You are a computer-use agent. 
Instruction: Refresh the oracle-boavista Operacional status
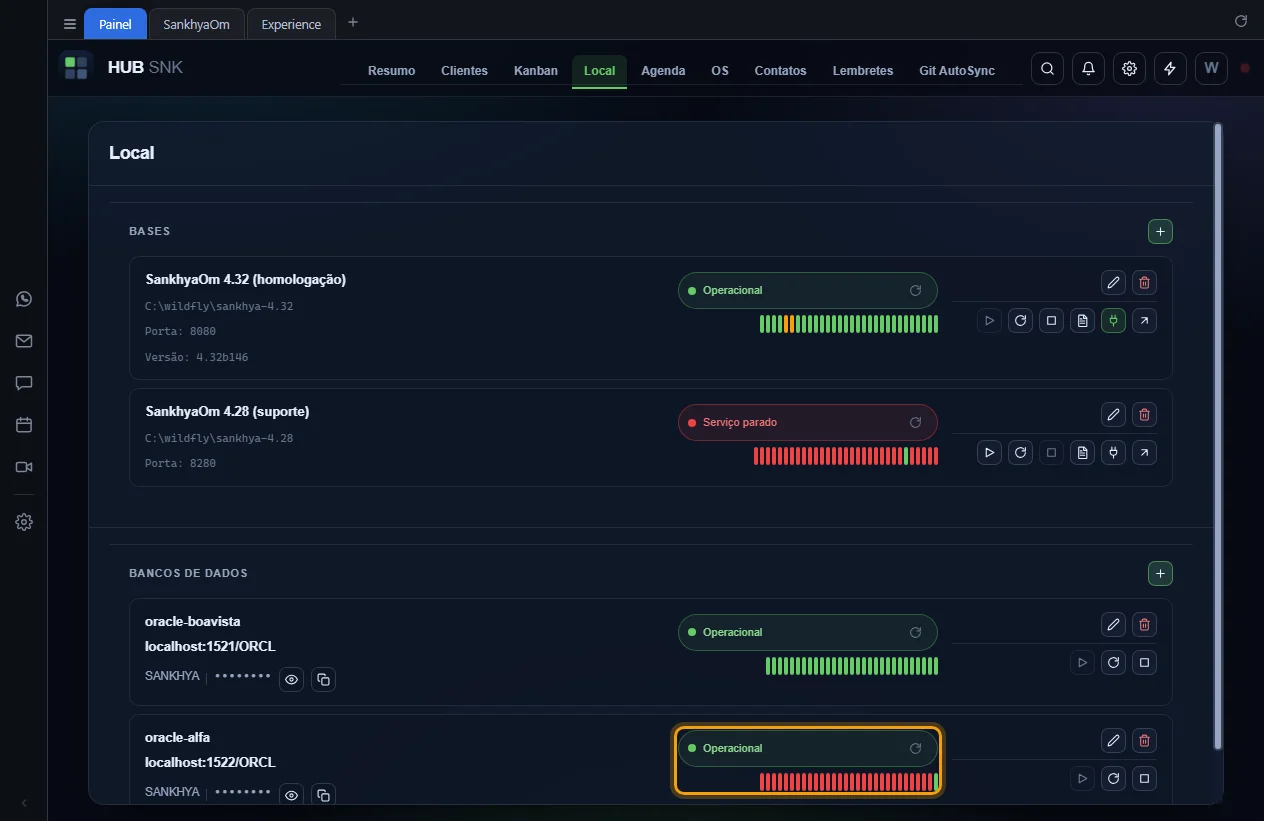tap(915, 633)
